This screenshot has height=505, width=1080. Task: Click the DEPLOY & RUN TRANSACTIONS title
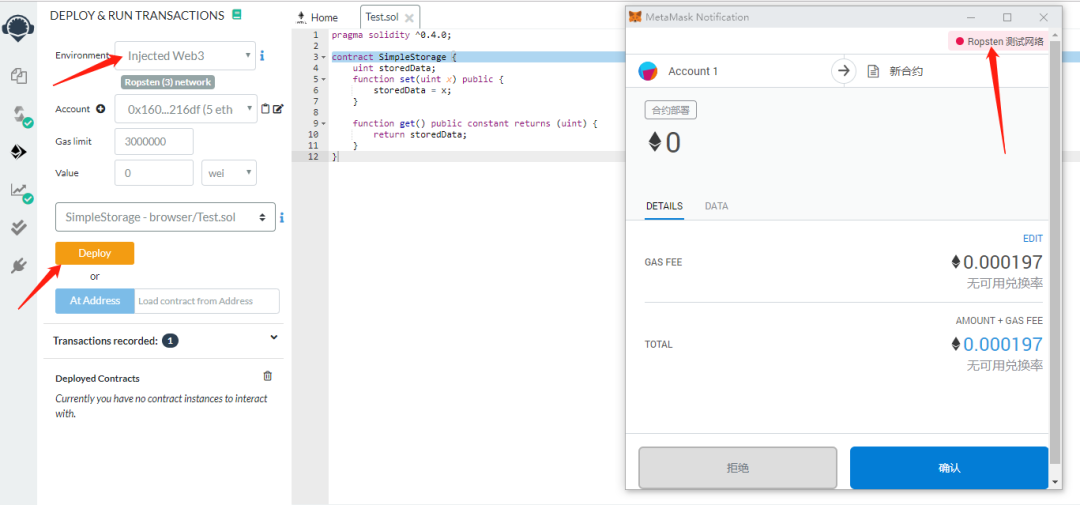tap(137, 15)
